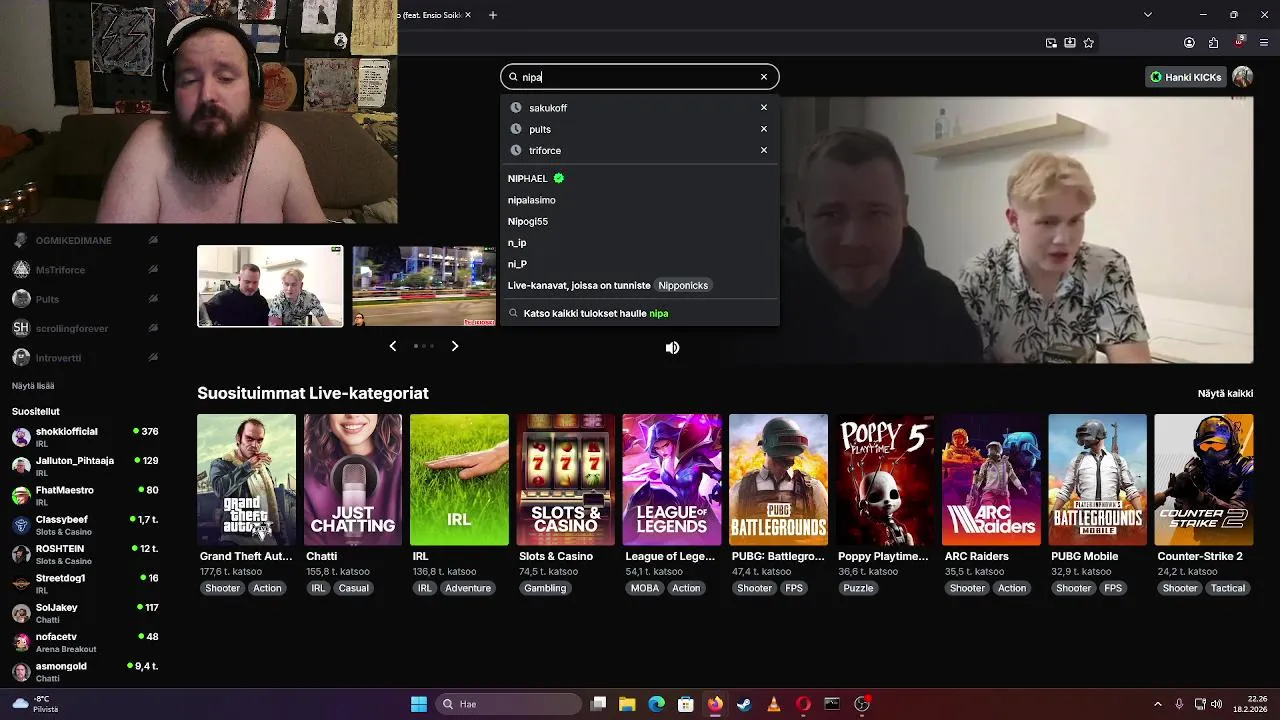This screenshot has width=1280, height=720.
Task: Open Counter-Strike 2 category title
Action: click(x=1200, y=556)
